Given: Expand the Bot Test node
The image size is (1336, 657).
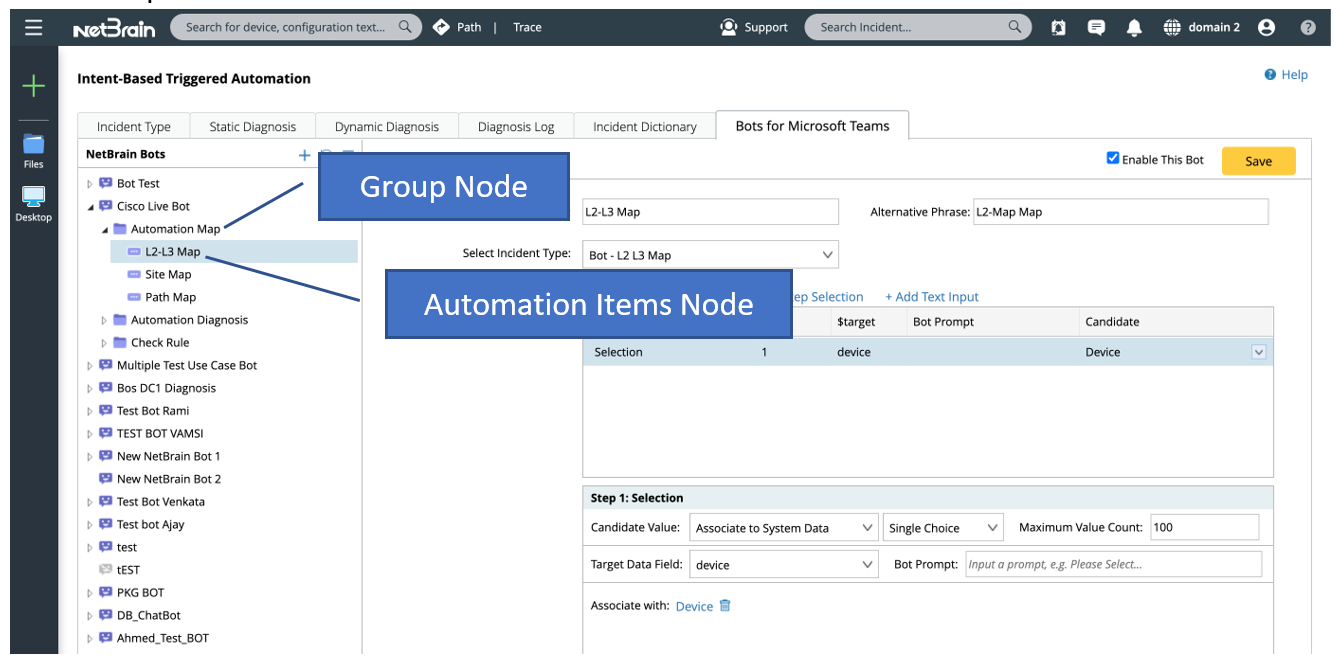Looking at the screenshot, I should (x=90, y=184).
